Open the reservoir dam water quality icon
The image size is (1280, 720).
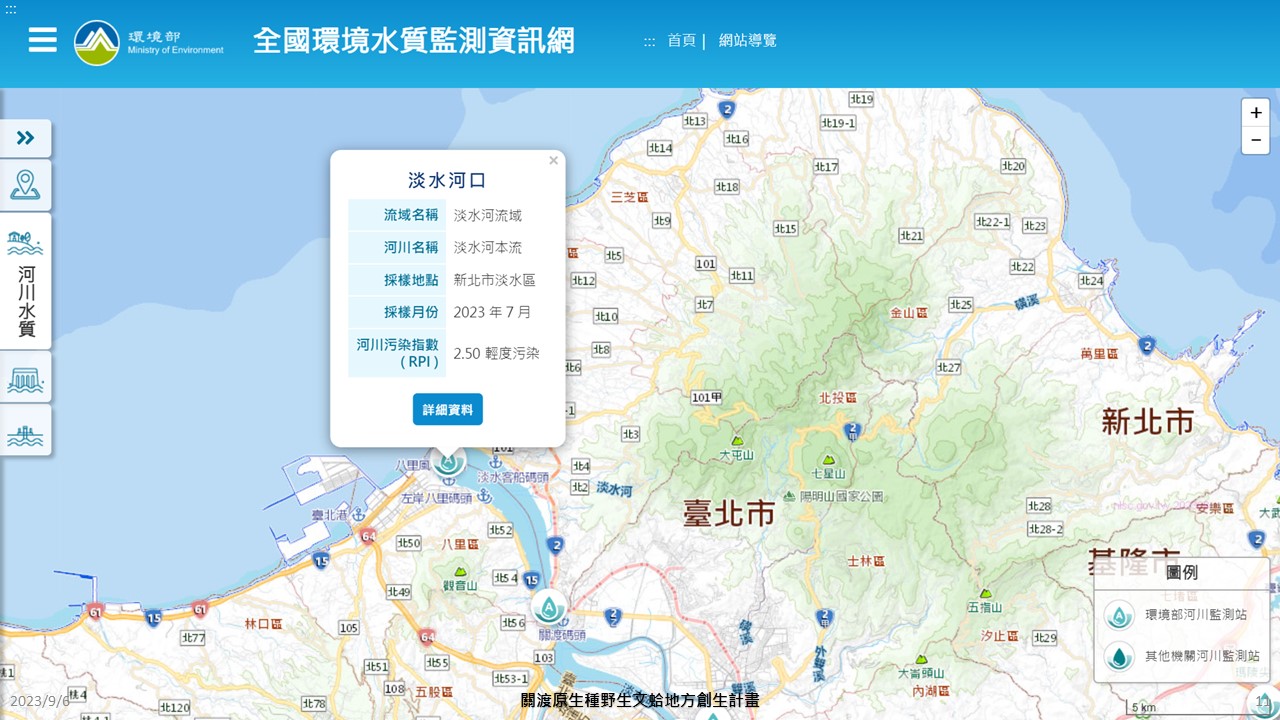(26, 378)
